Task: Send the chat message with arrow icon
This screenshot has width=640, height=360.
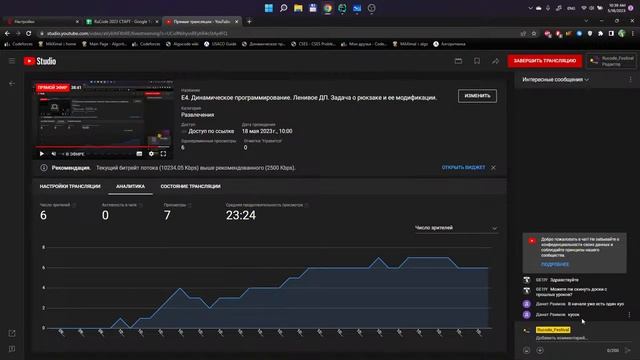Action: (627, 351)
